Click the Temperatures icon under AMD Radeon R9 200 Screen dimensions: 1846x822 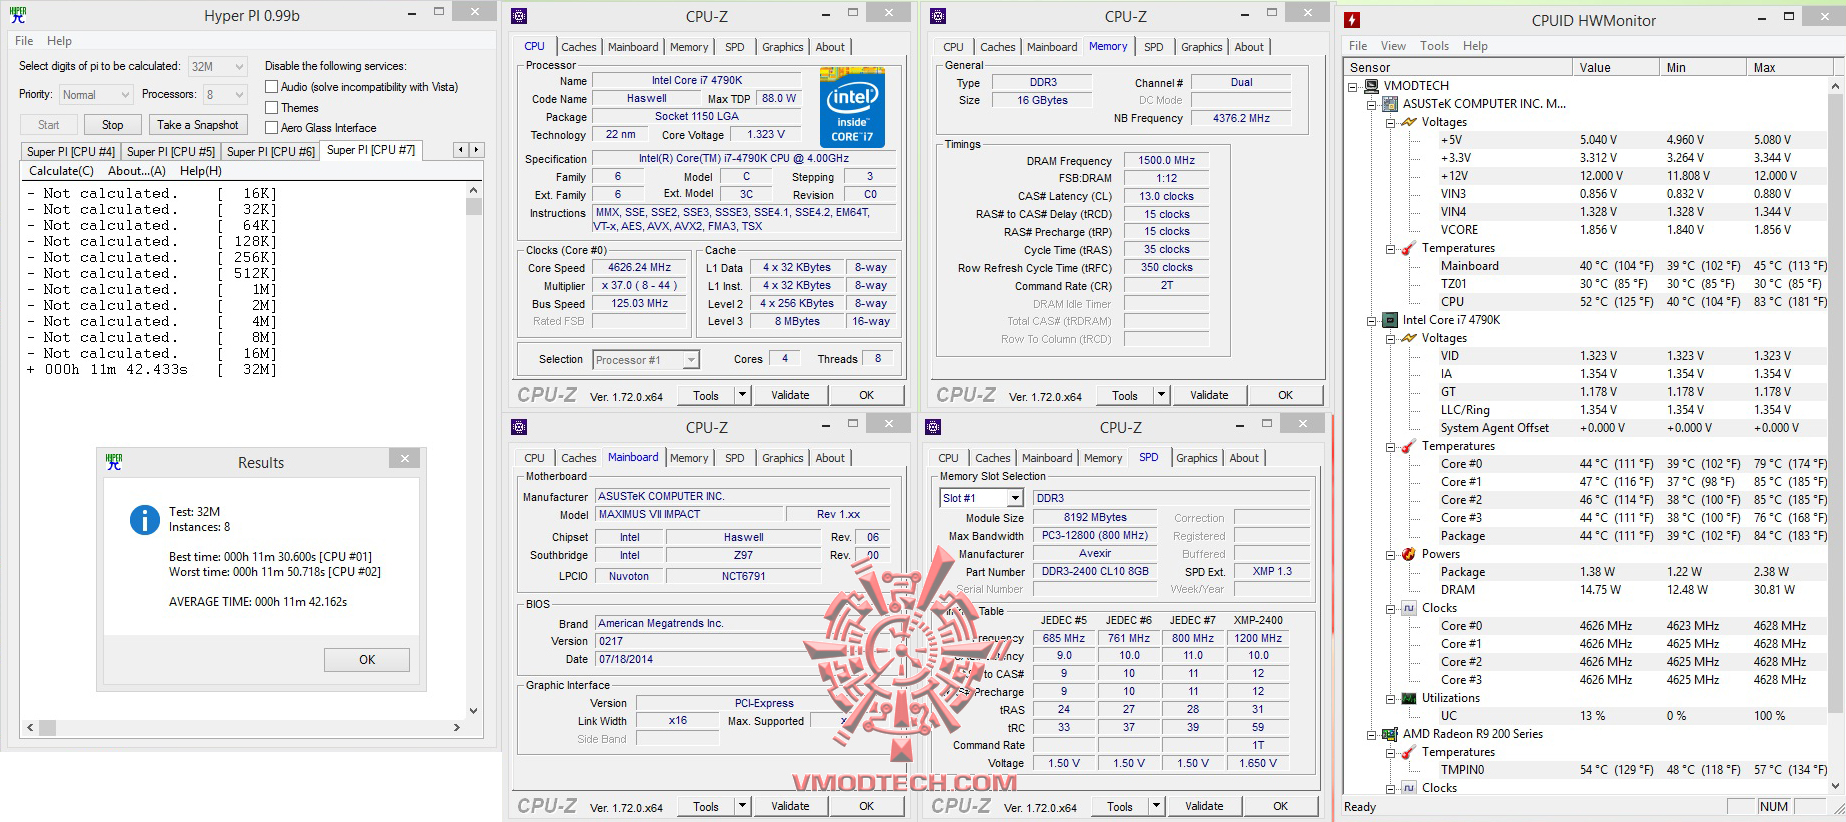tap(1409, 752)
